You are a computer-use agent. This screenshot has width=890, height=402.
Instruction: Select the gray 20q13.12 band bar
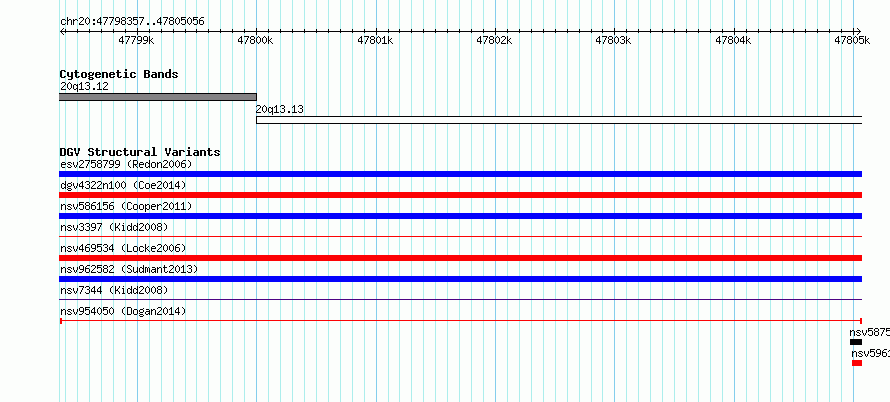[158, 97]
